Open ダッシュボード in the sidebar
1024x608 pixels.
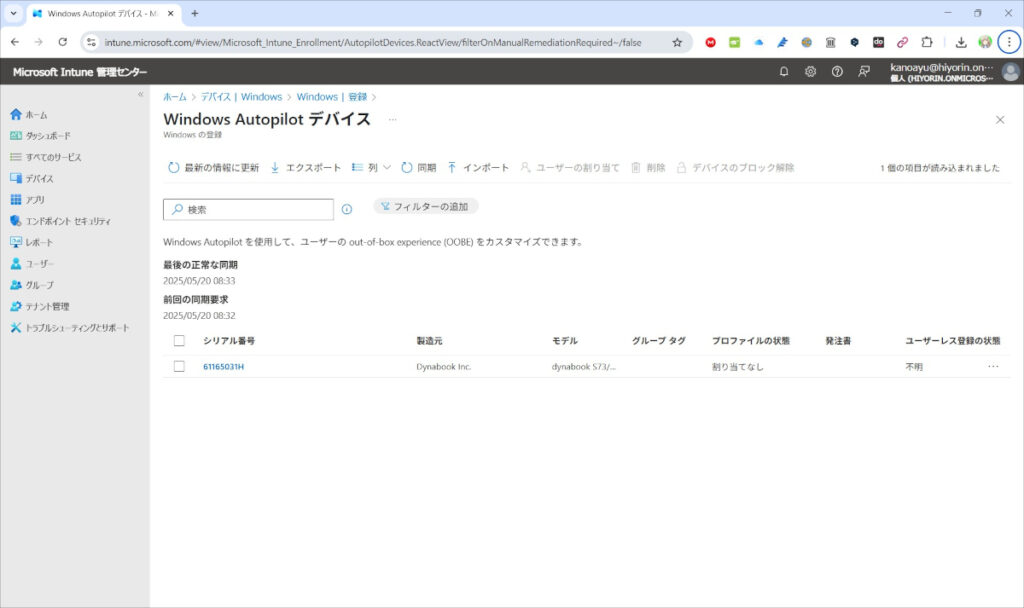pos(40,136)
